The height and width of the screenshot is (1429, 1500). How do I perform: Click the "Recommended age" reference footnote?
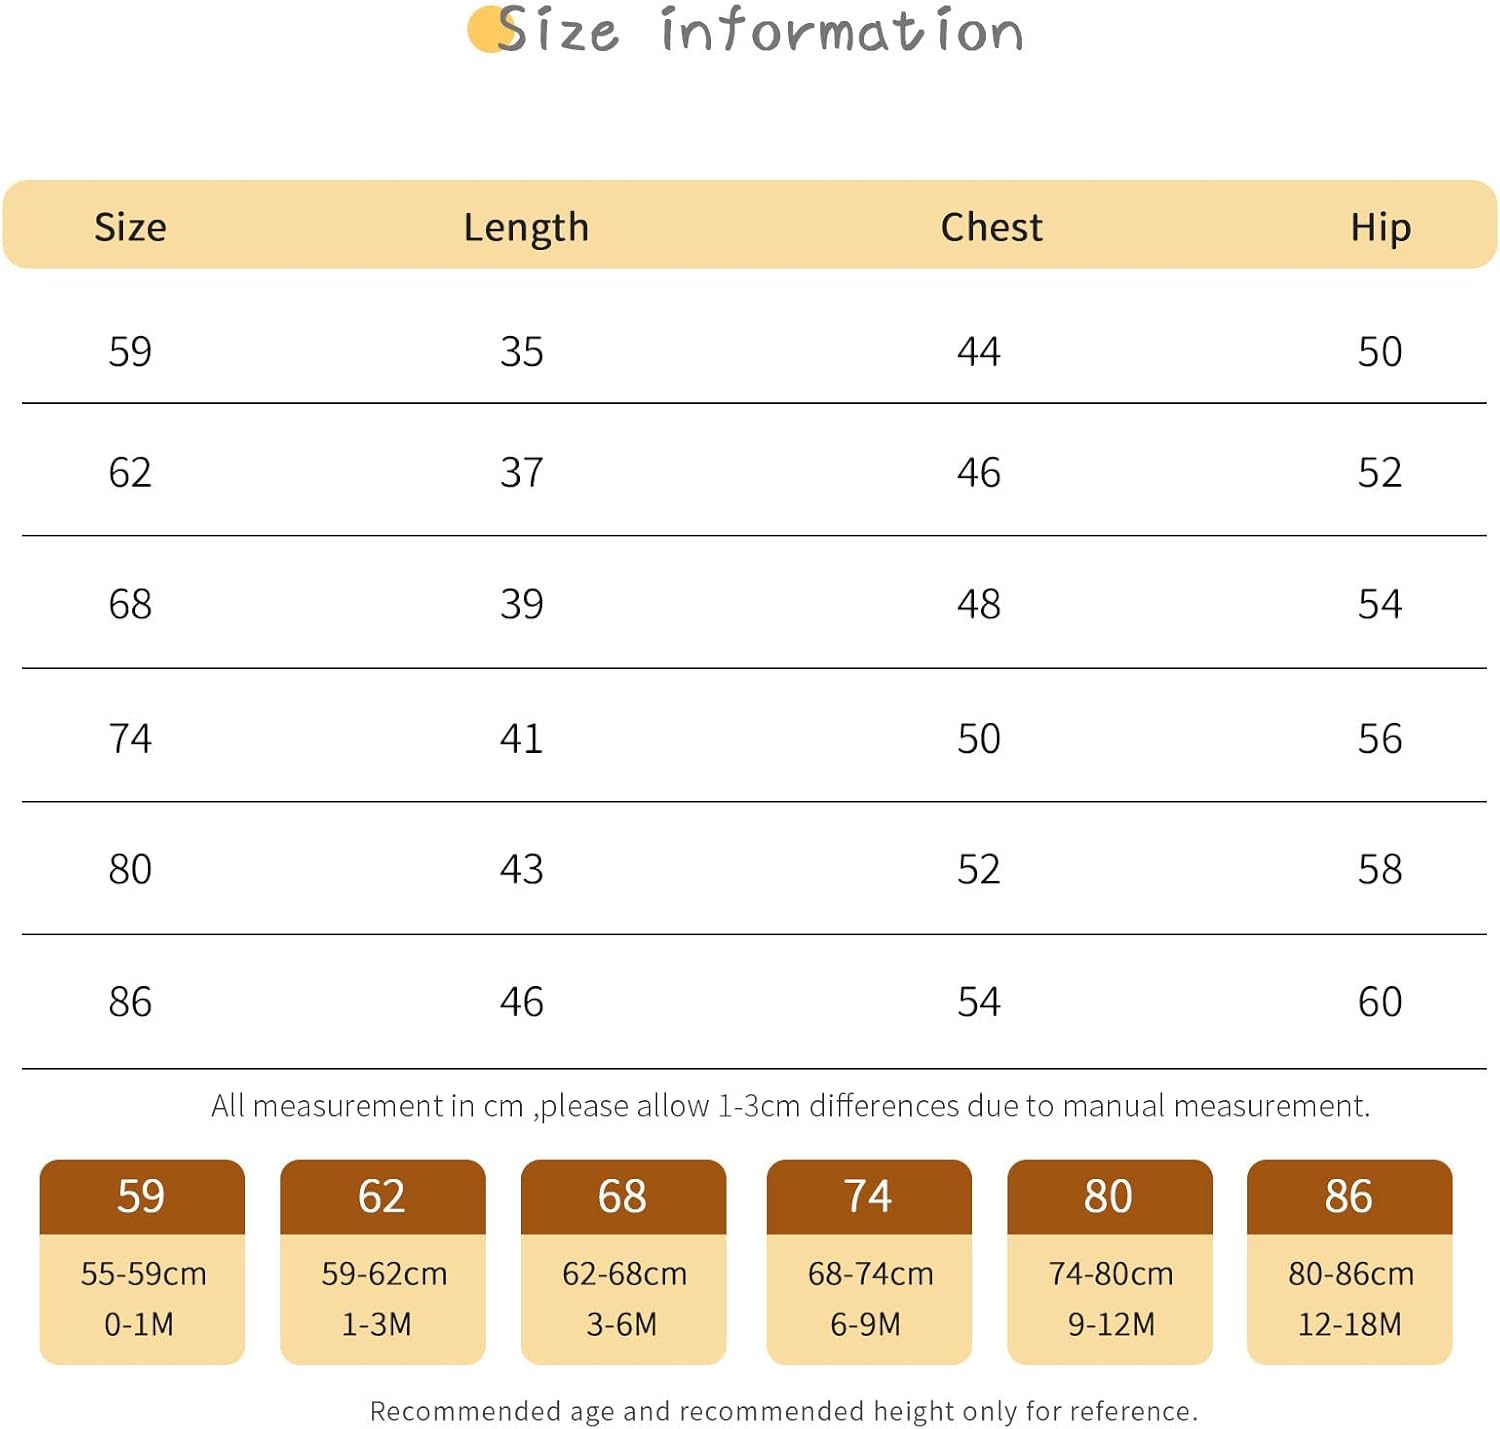784,1411
